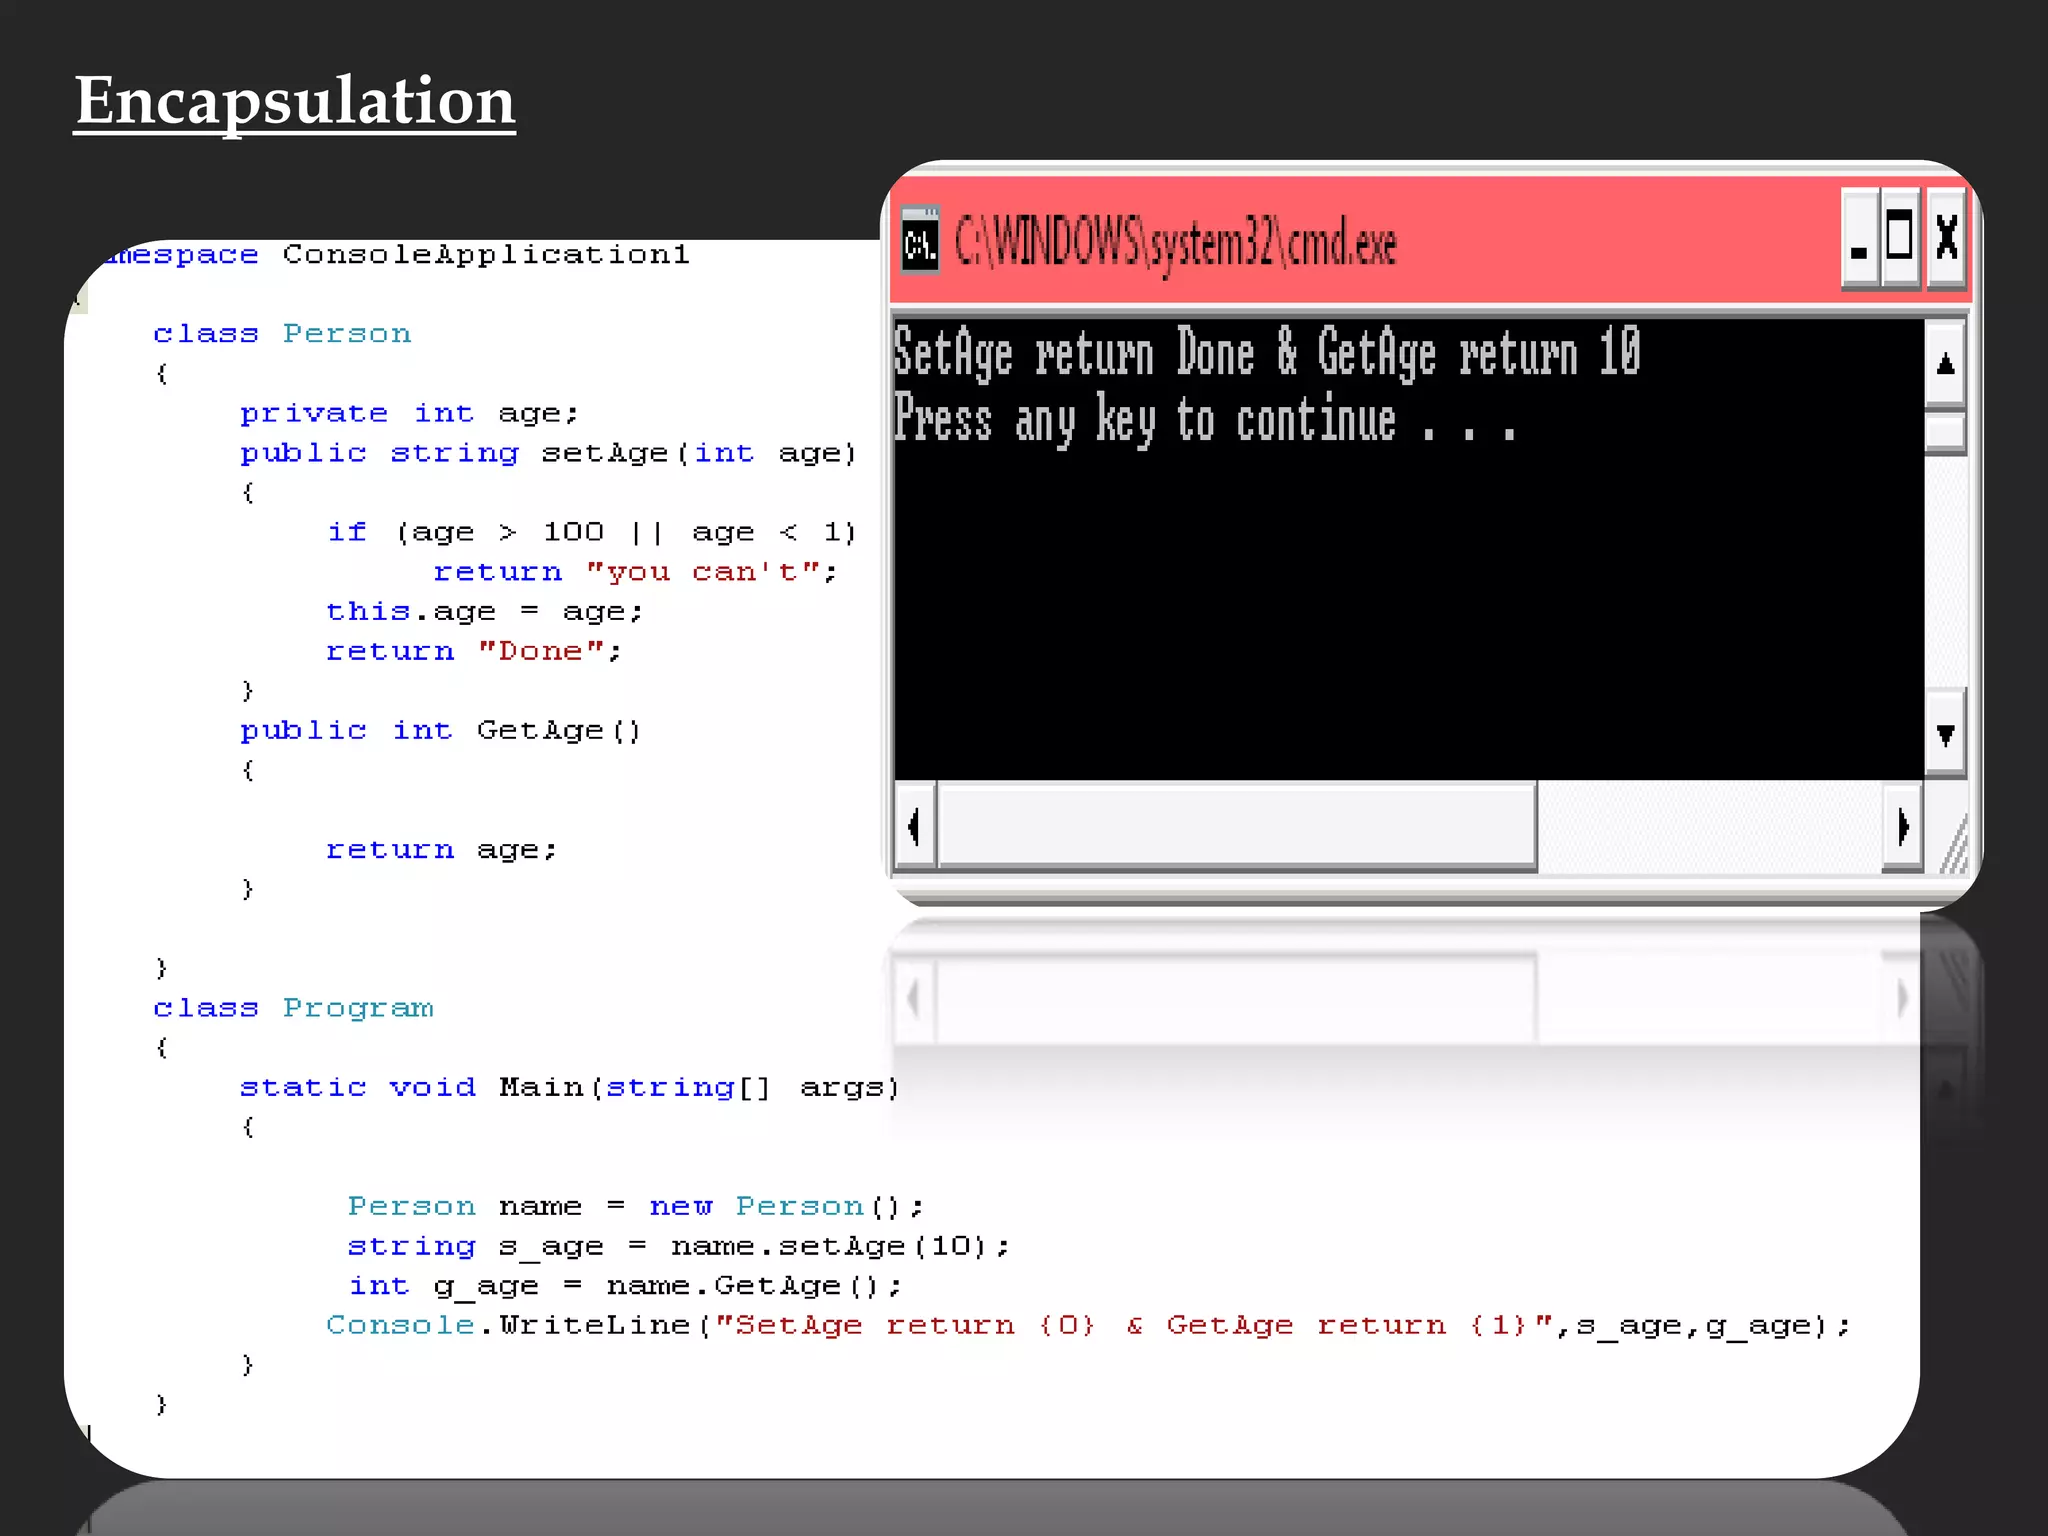
Task: Click the vertical scrollbar thumb in console
Action: [1945, 432]
